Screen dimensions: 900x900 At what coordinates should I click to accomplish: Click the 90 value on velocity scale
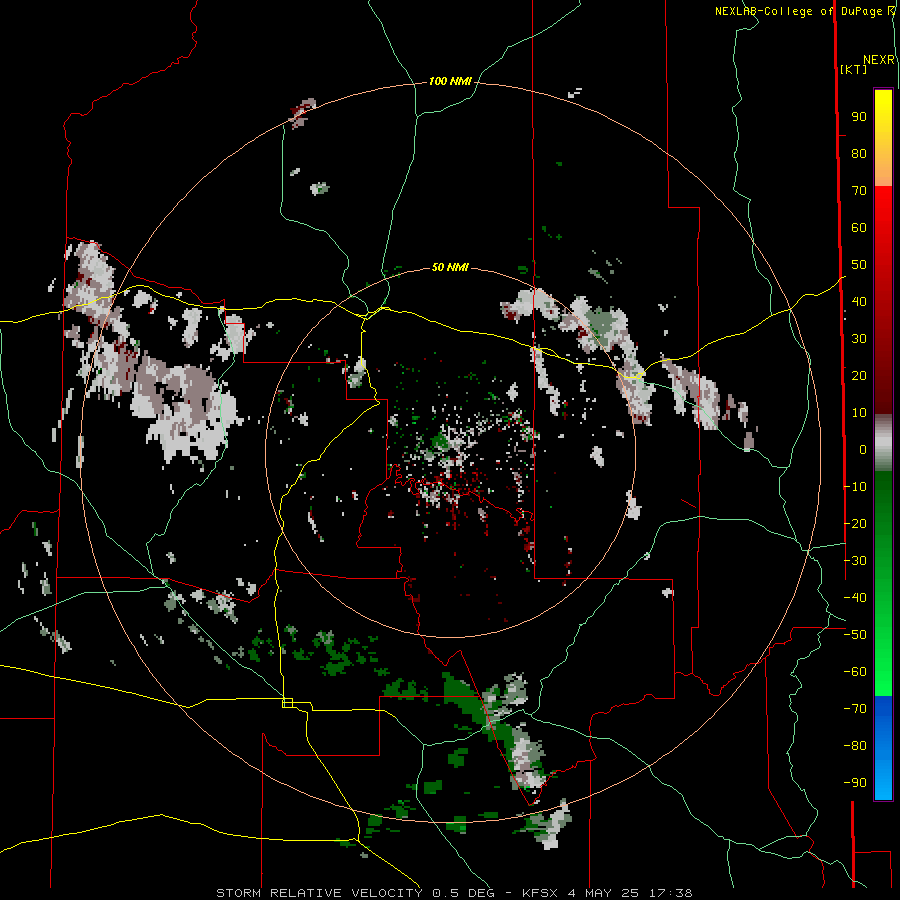(x=859, y=117)
